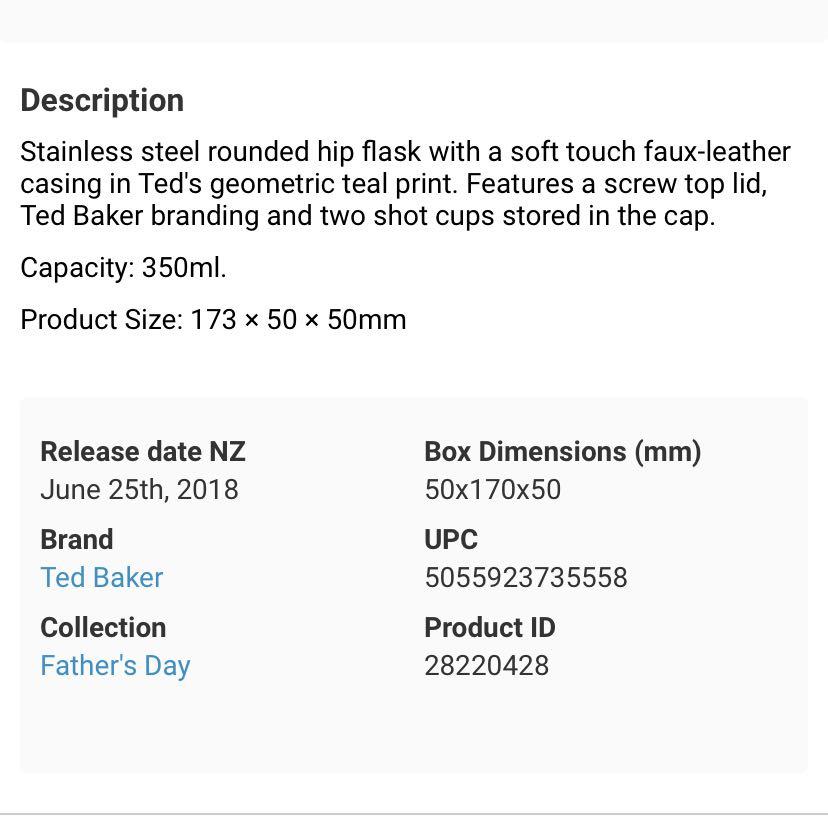Click the Product Size measurement line

coord(213,319)
